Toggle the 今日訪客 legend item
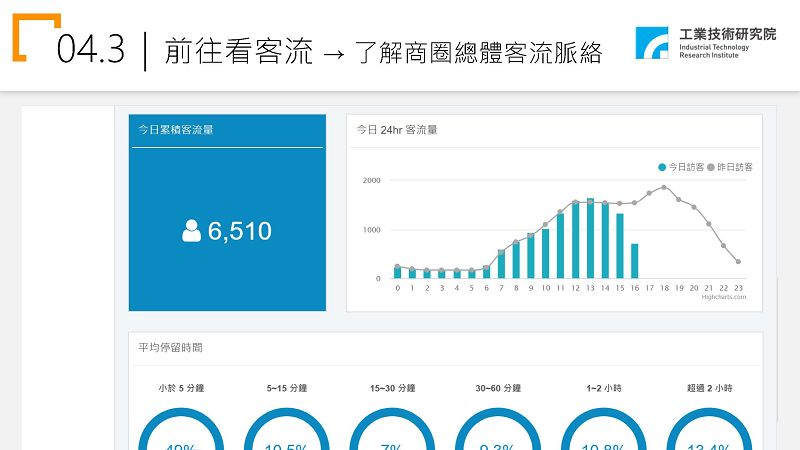Screen dimensions: 800x450 pyautogui.click(x=681, y=167)
